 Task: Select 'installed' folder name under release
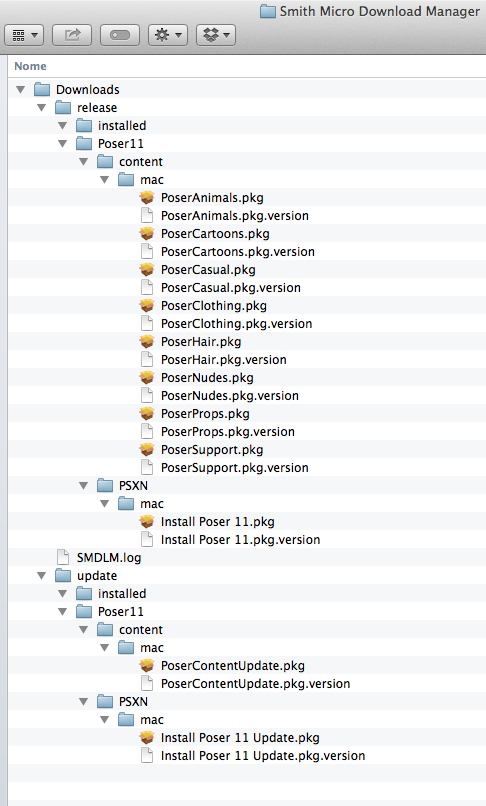coord(122,125)
